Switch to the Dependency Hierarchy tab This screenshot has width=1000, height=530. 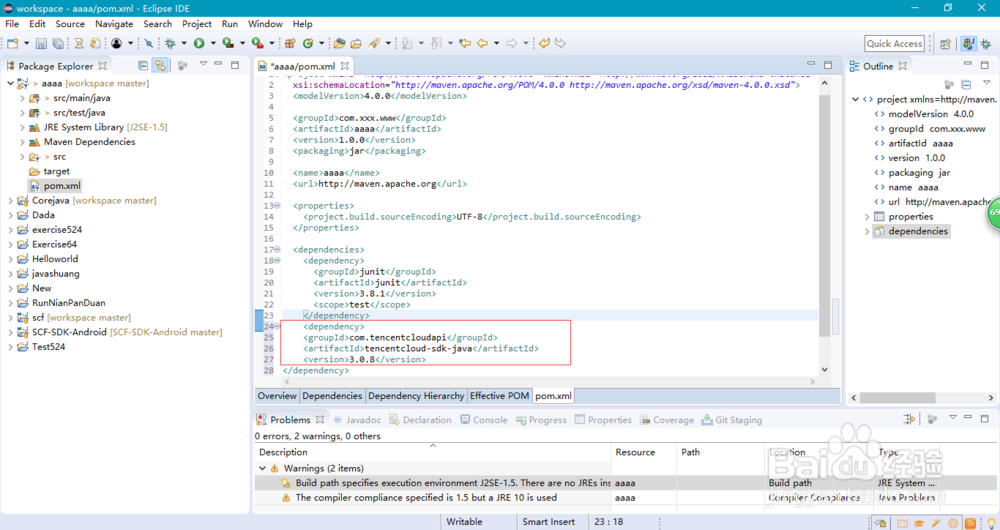[x=416, y=396]
